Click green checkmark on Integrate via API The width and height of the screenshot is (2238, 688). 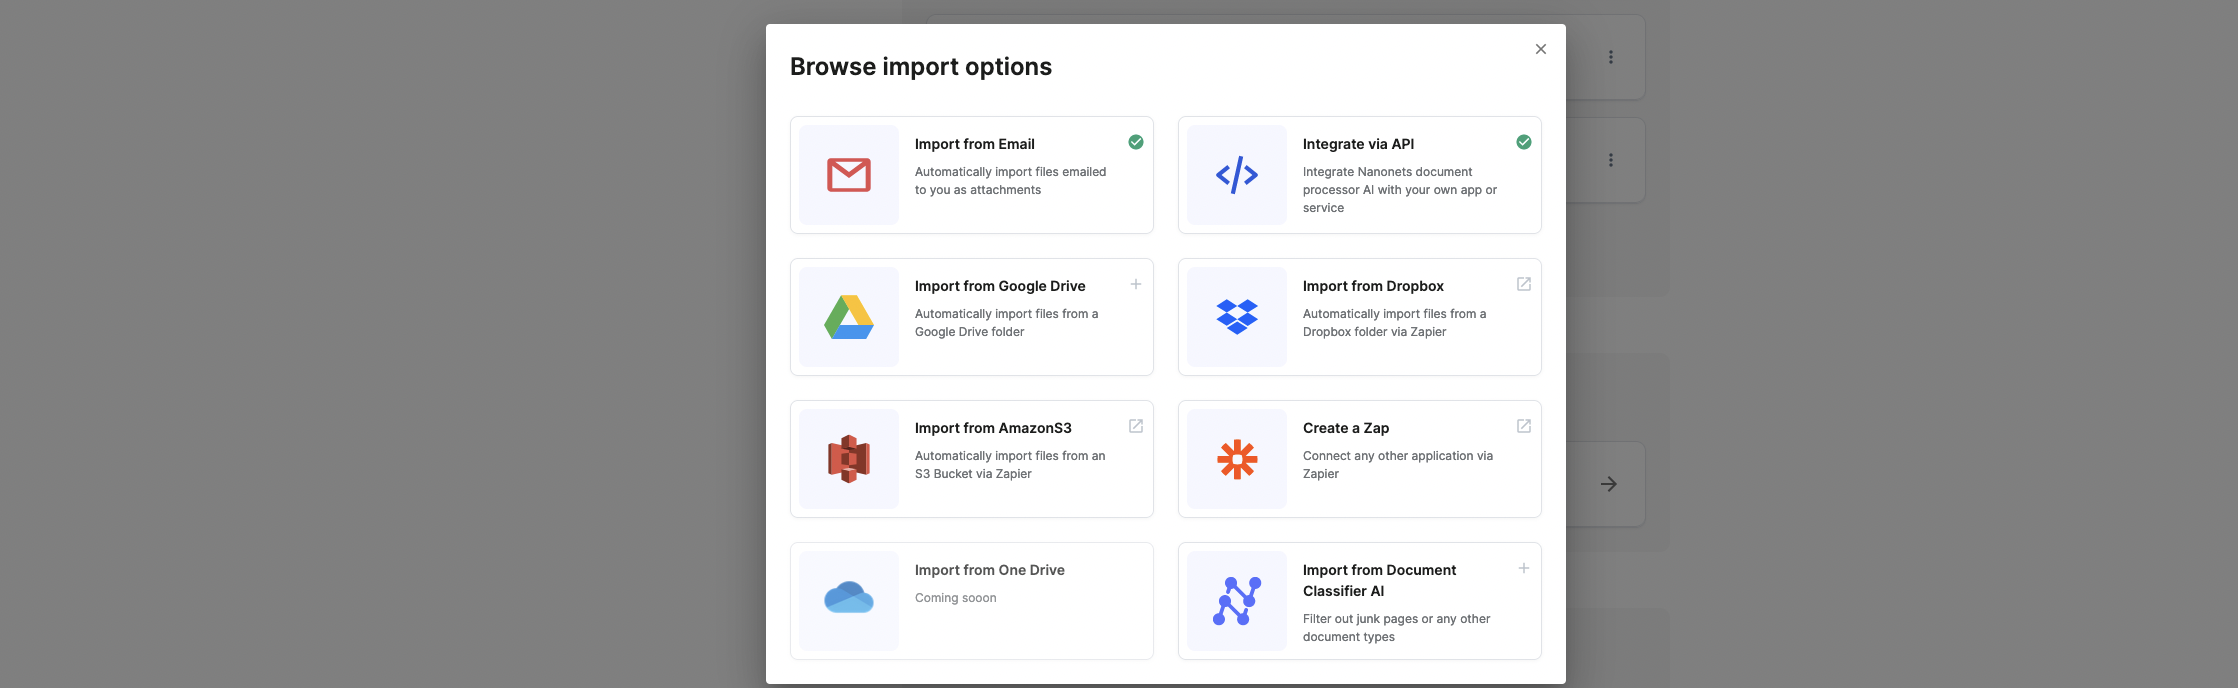(x=1523, y=142)
